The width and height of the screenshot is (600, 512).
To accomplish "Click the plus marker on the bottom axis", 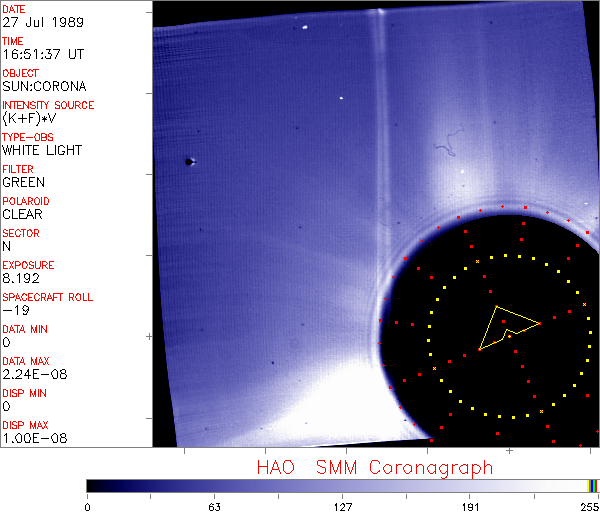I will [509, 451].
